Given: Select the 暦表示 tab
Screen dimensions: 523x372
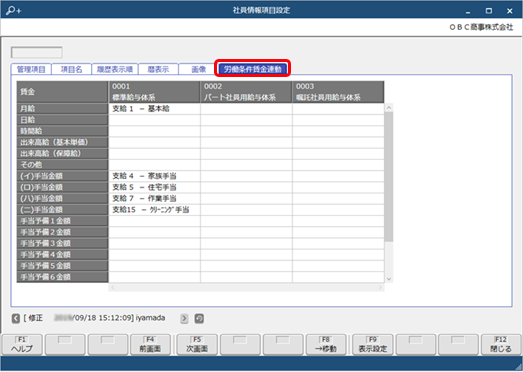Looking at the screenshot, I should coord(158,69).
